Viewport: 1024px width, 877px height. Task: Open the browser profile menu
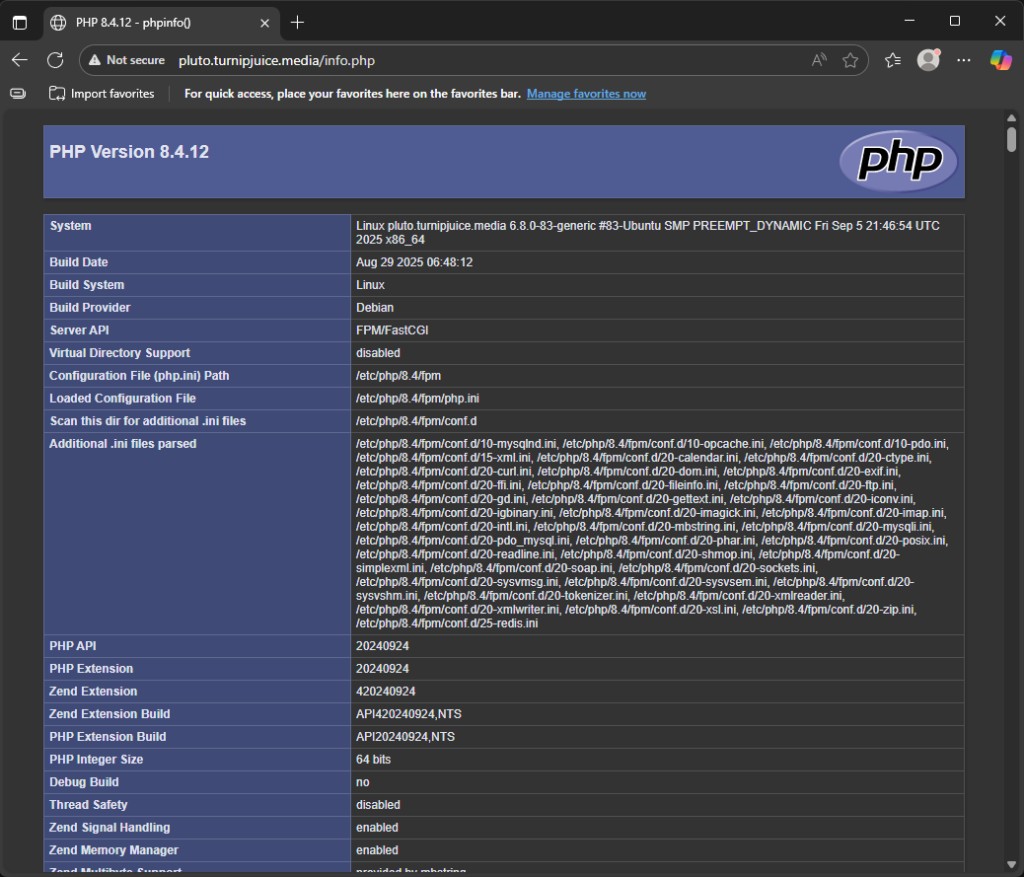pos(928,60)
